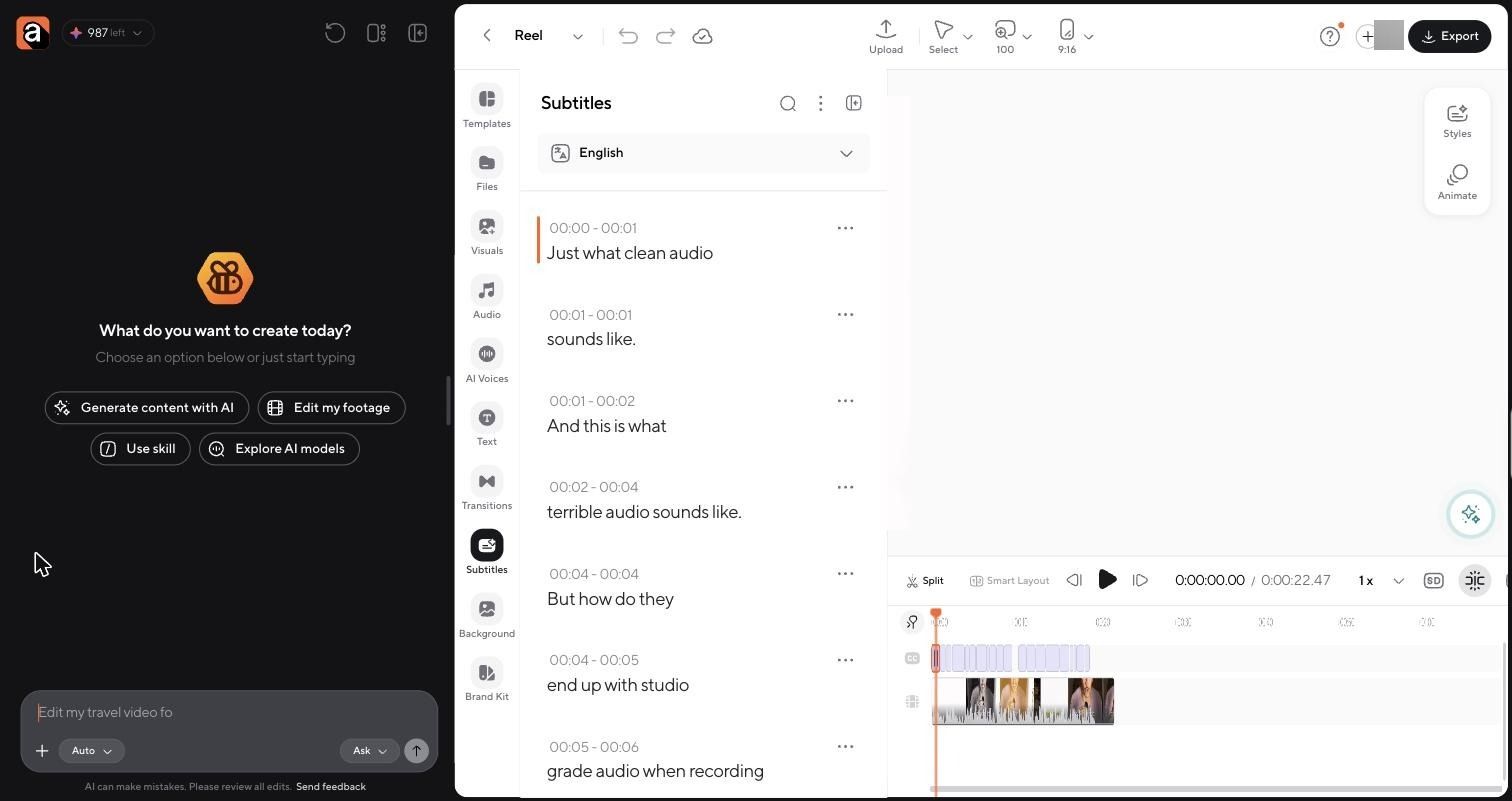1512x801 pixels.
Task: Click the Undo arrow
Action: point(628,36)
